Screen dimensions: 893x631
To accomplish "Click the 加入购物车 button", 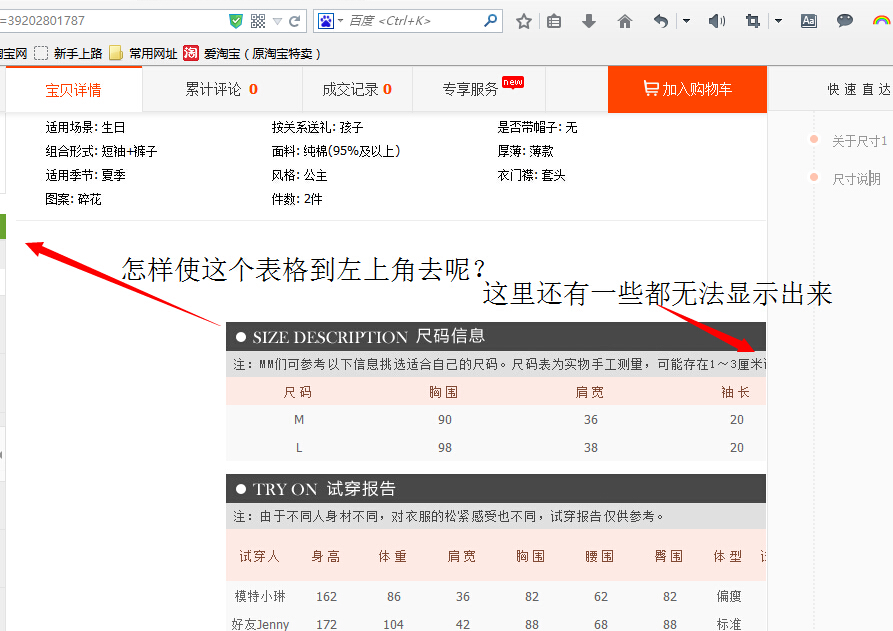I will coord(687,89).
